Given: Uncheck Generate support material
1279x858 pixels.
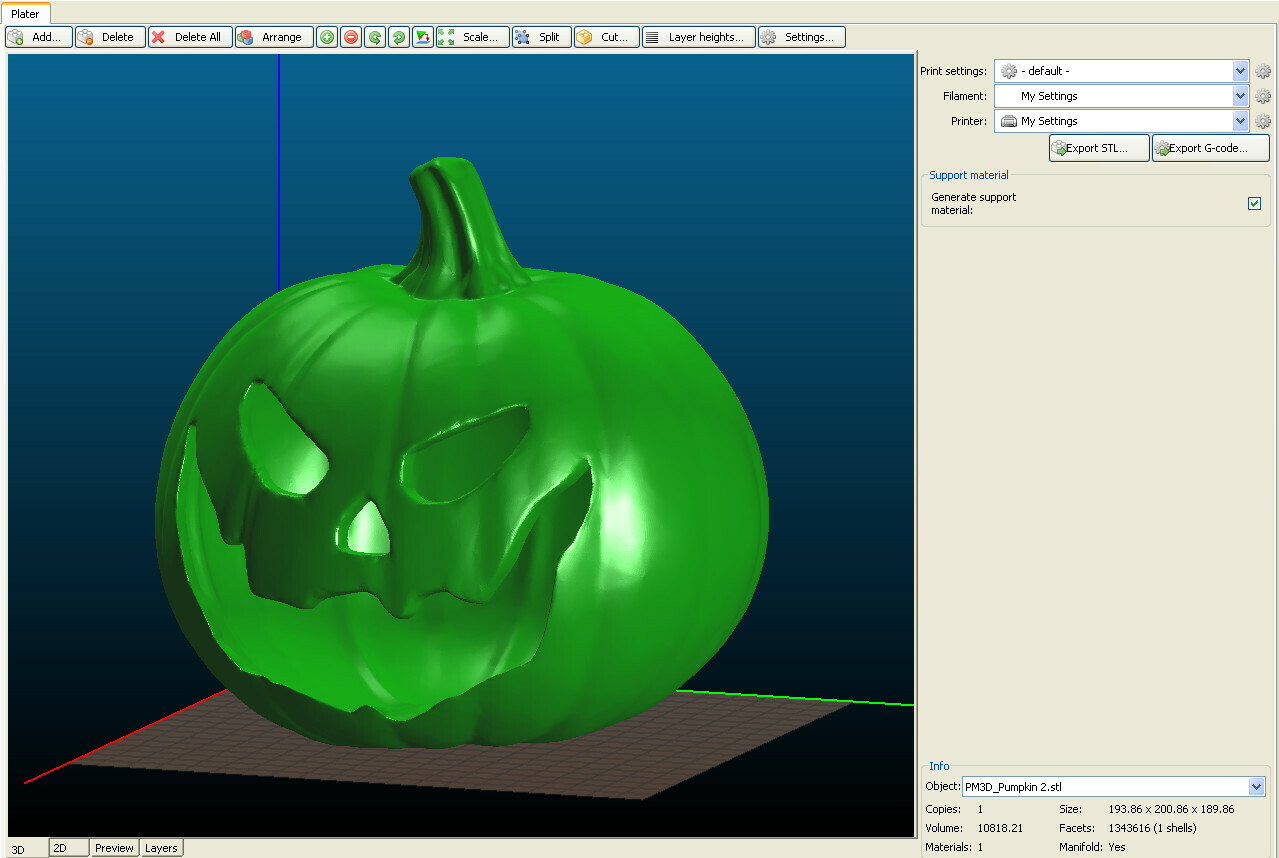Looking at the screenshot, I should tap(1254, 204).
